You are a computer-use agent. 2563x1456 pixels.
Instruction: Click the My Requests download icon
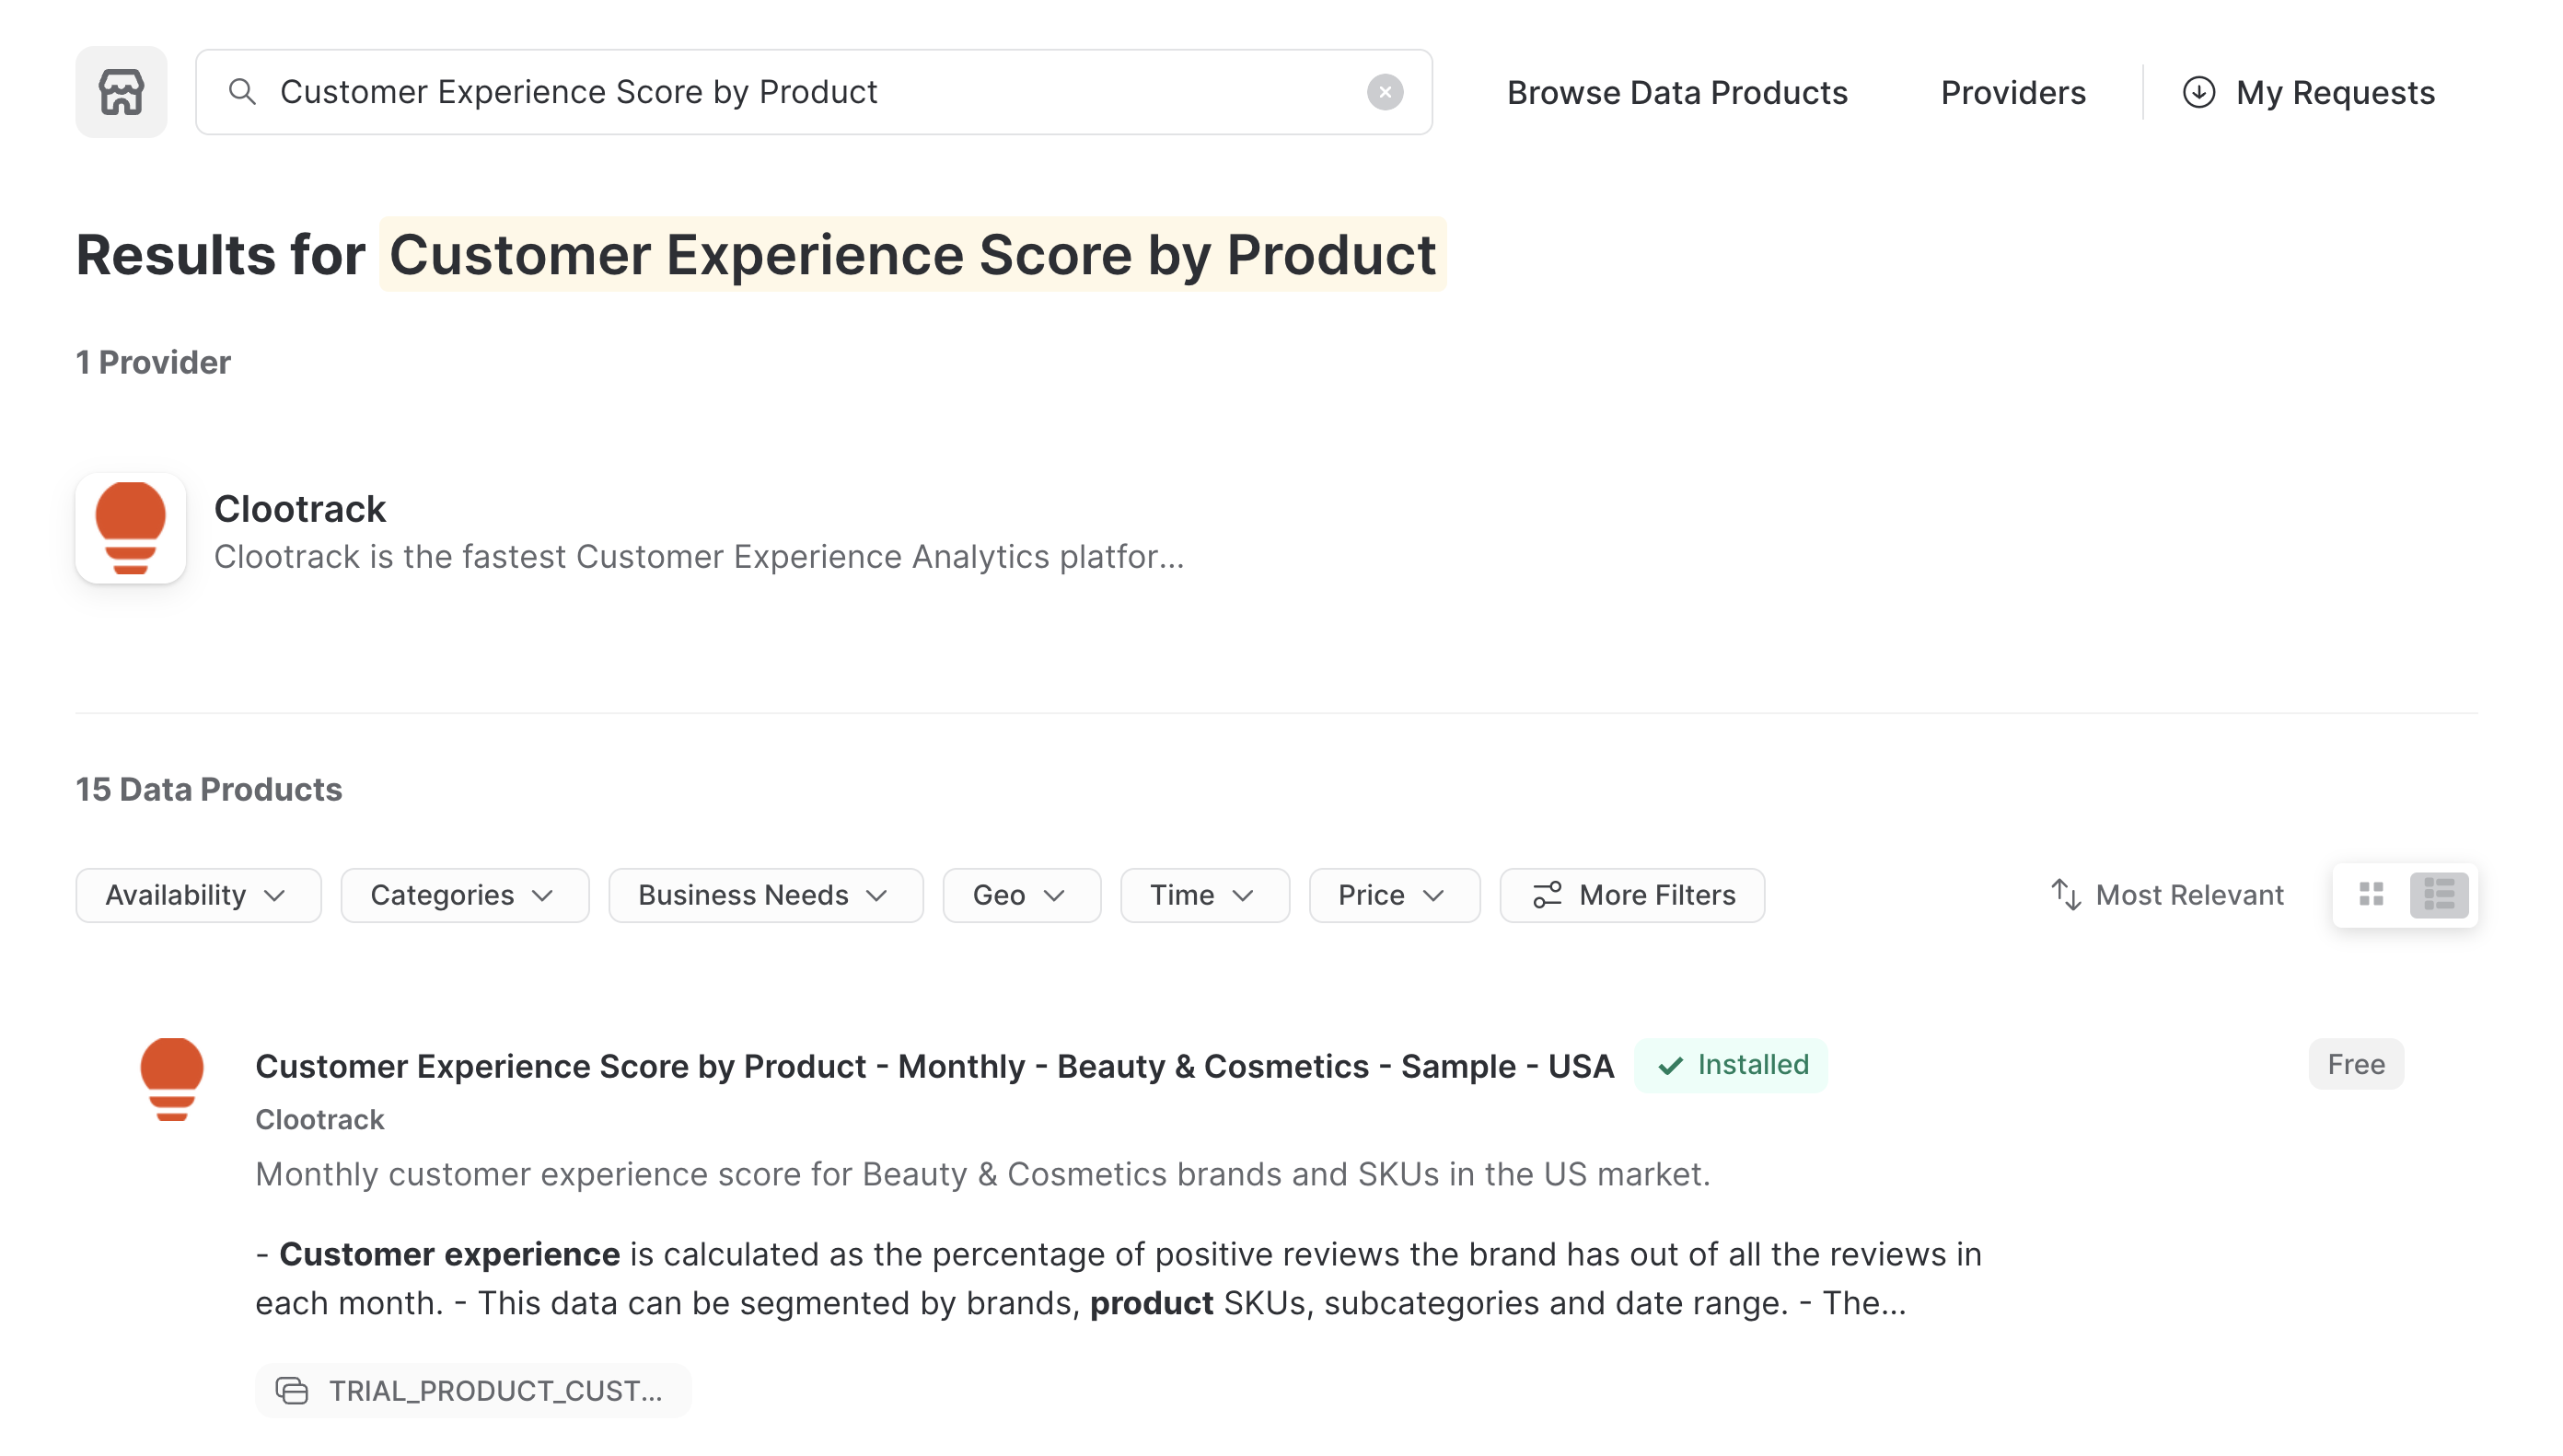point(2198,92)
